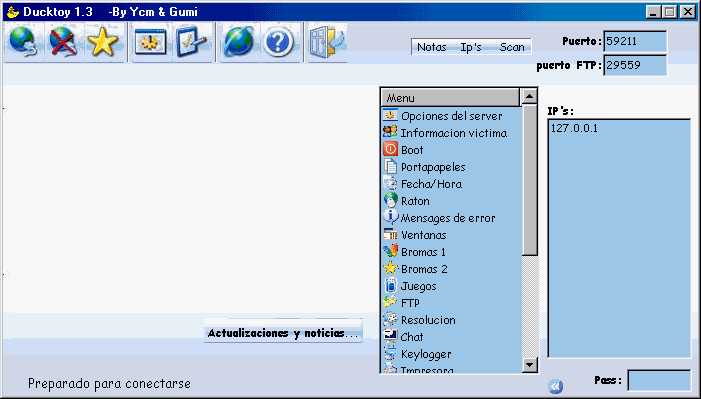Open help with the question mark icon
The width and height of the screenshot is (701, 399).
pos(278,42)
